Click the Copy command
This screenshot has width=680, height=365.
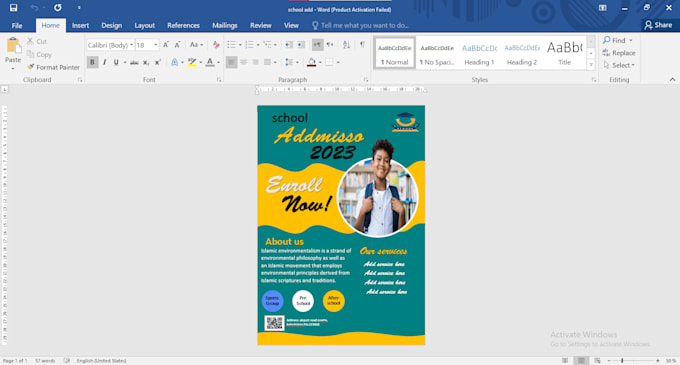click(39, 55)
